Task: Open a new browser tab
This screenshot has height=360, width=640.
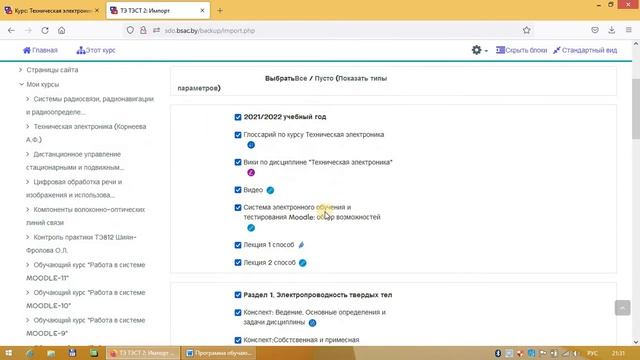Action: click(220, 11)
